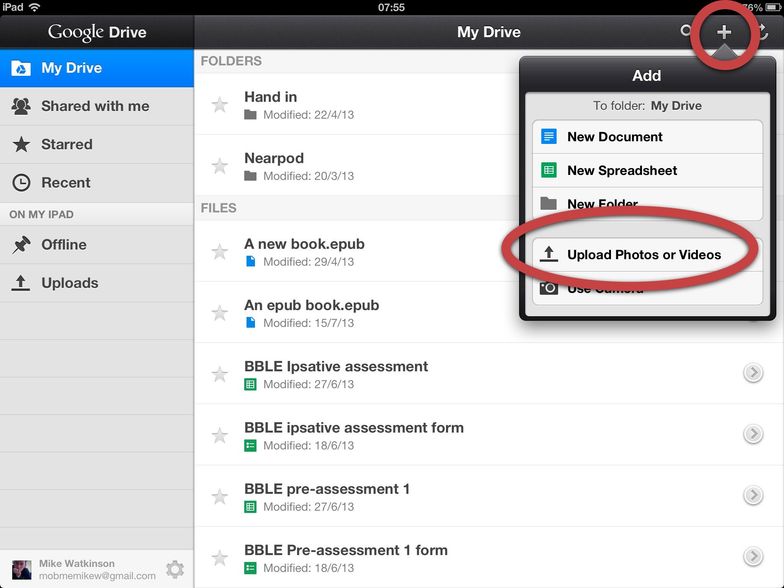Click the New Spreadsheet green icon
Viewport: 784px width, 588px height.
548,170
